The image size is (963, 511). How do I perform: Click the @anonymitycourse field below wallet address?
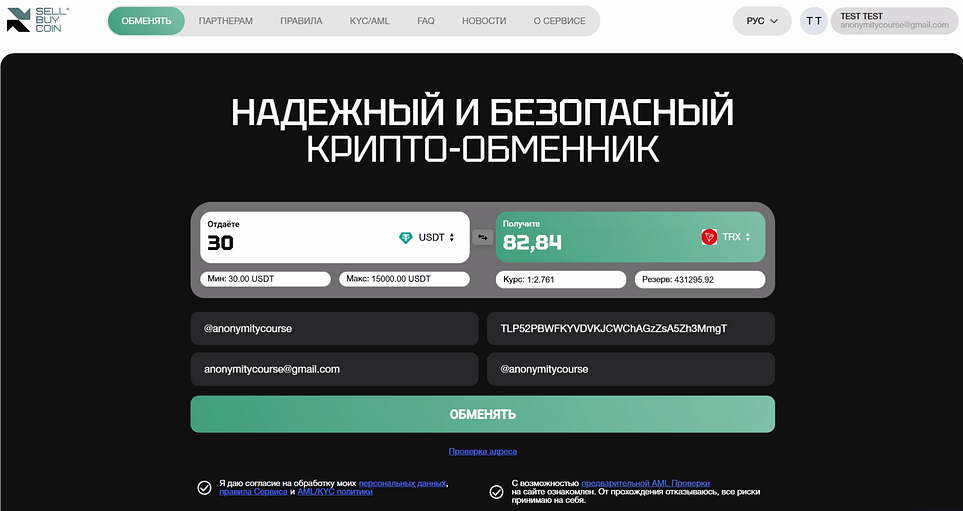pos(631,369)
